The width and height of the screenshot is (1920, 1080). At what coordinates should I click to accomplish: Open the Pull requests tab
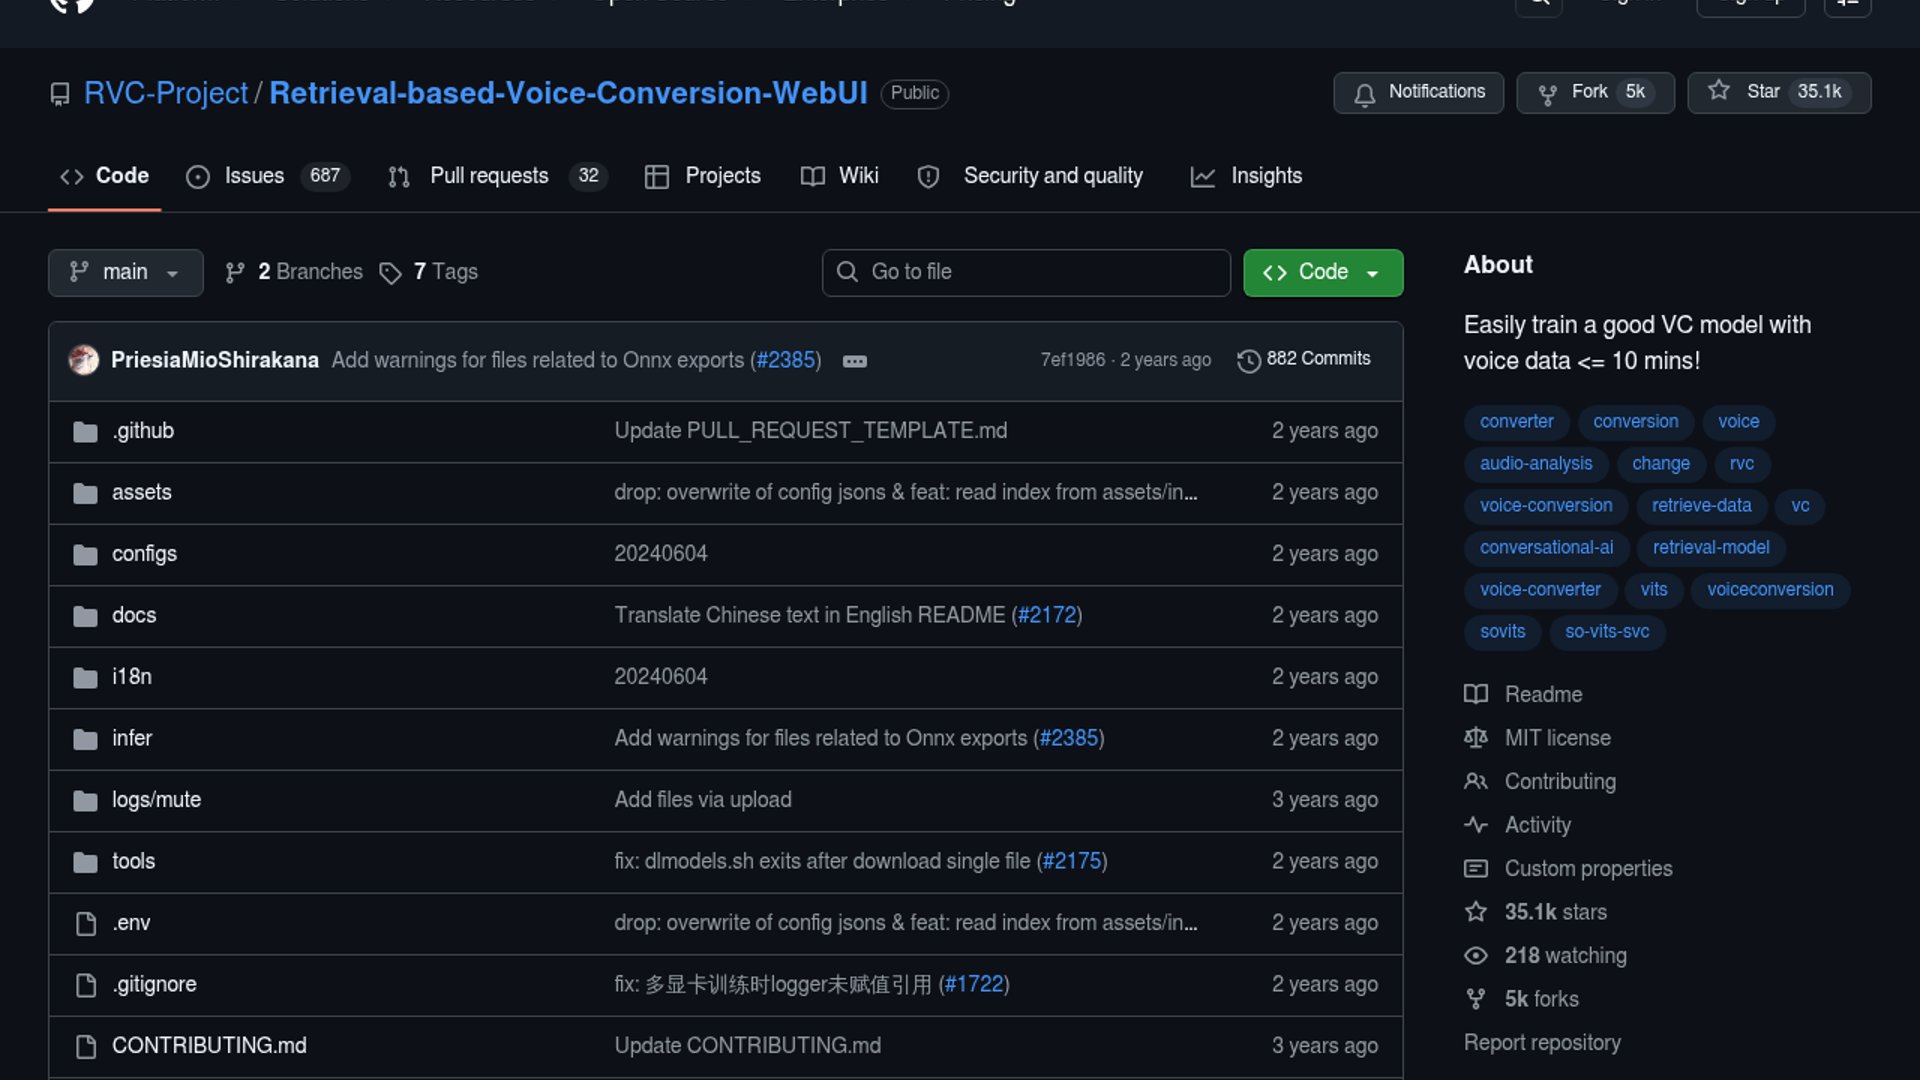click(489, 176)
